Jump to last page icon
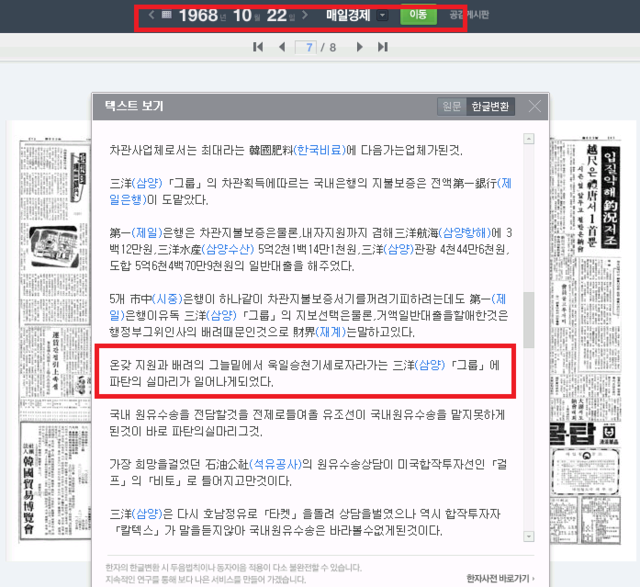The height and width of the screenshot is (587, 640). click(383, 47)
